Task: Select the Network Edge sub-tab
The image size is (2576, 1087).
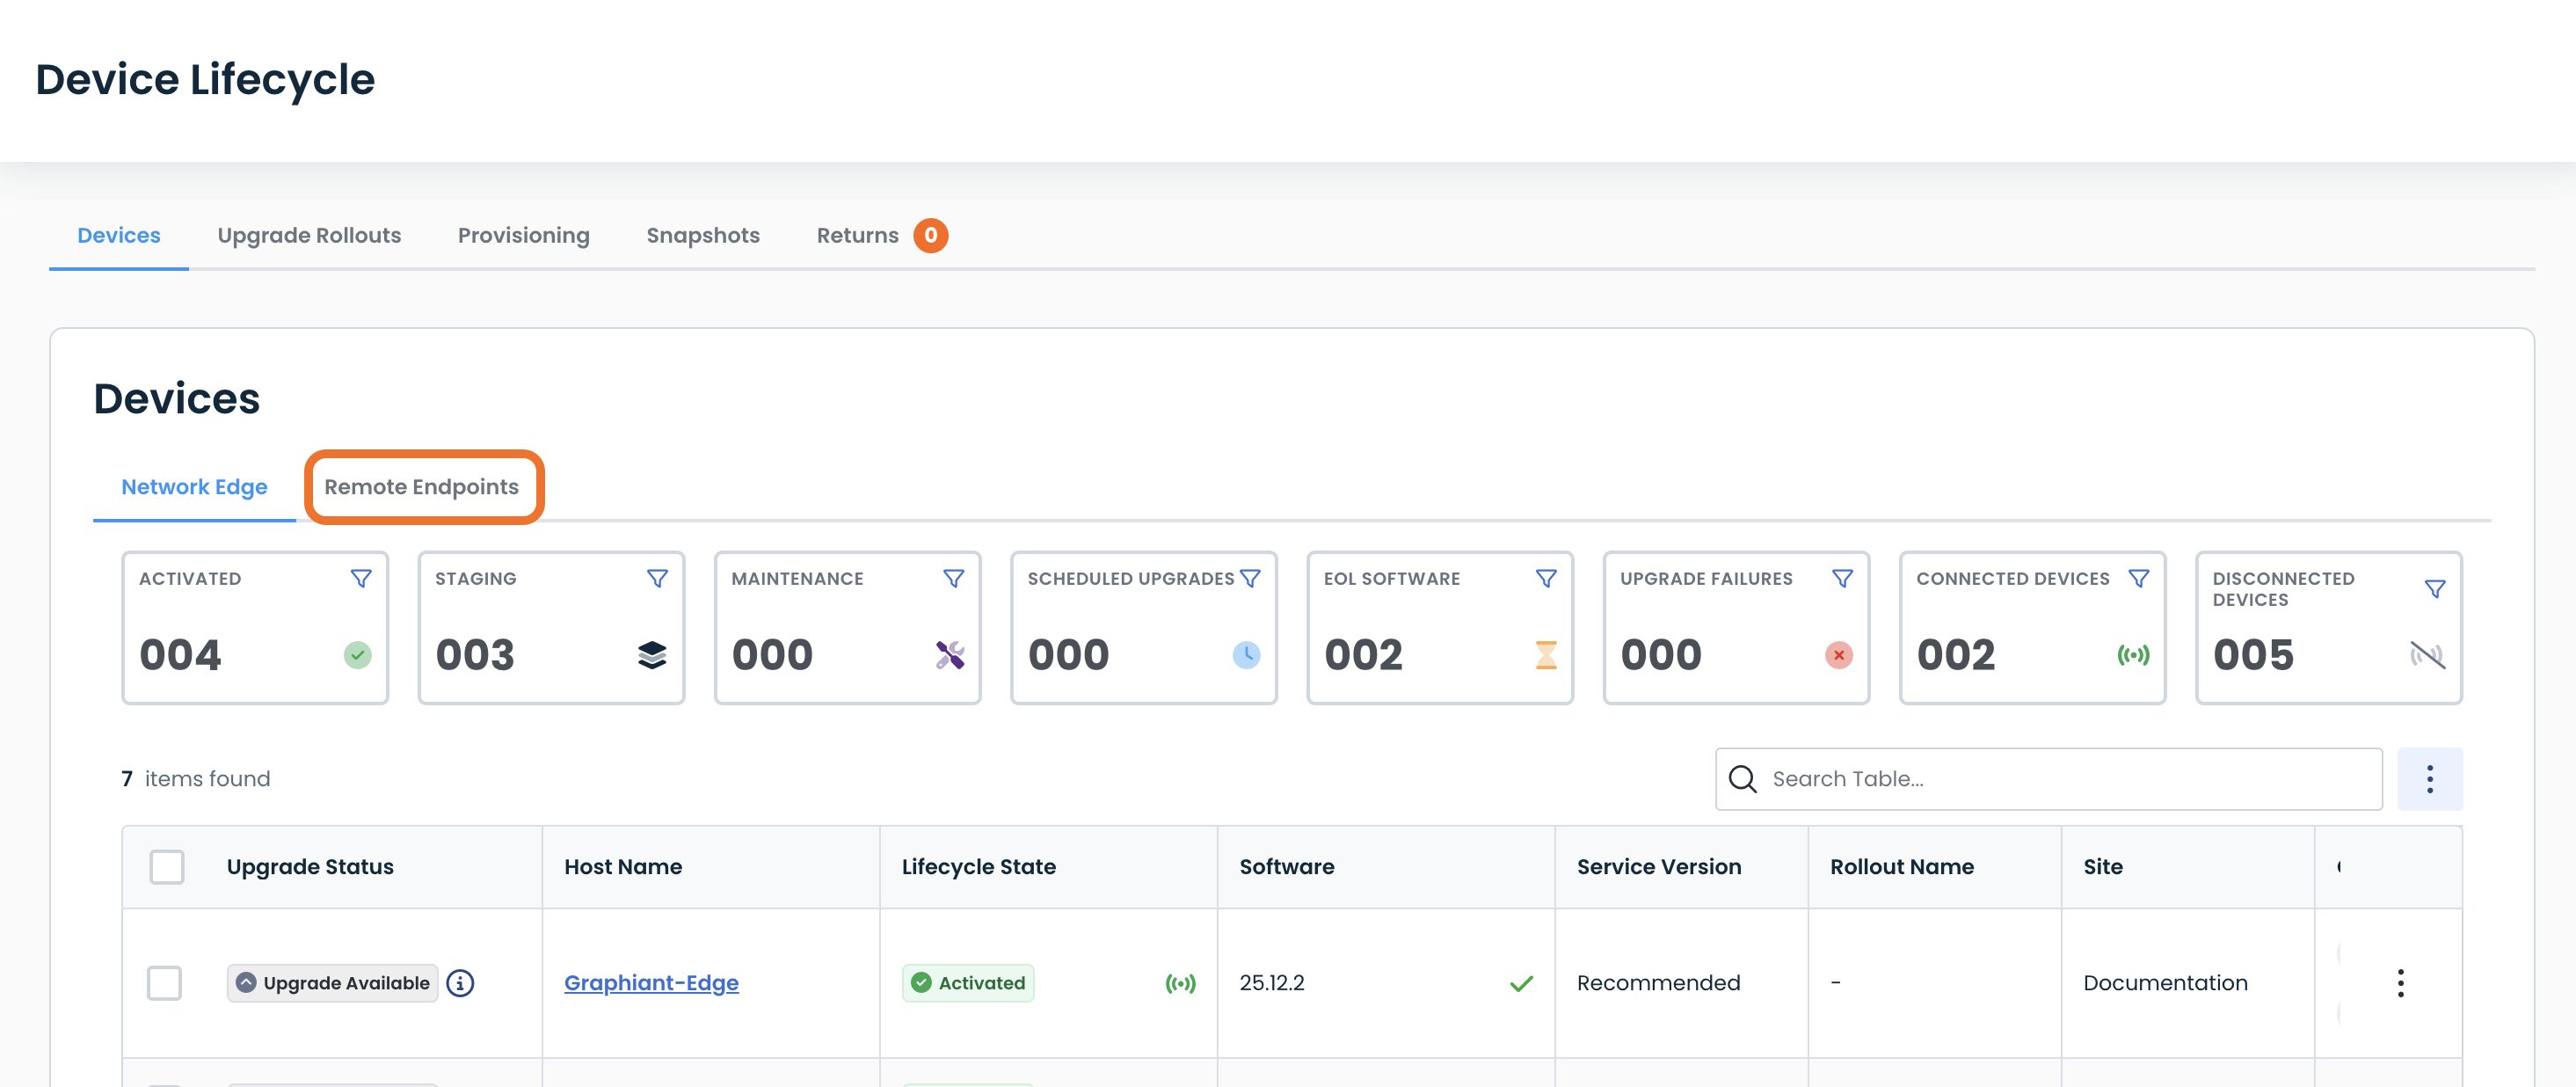Action: tap(194, 487)
